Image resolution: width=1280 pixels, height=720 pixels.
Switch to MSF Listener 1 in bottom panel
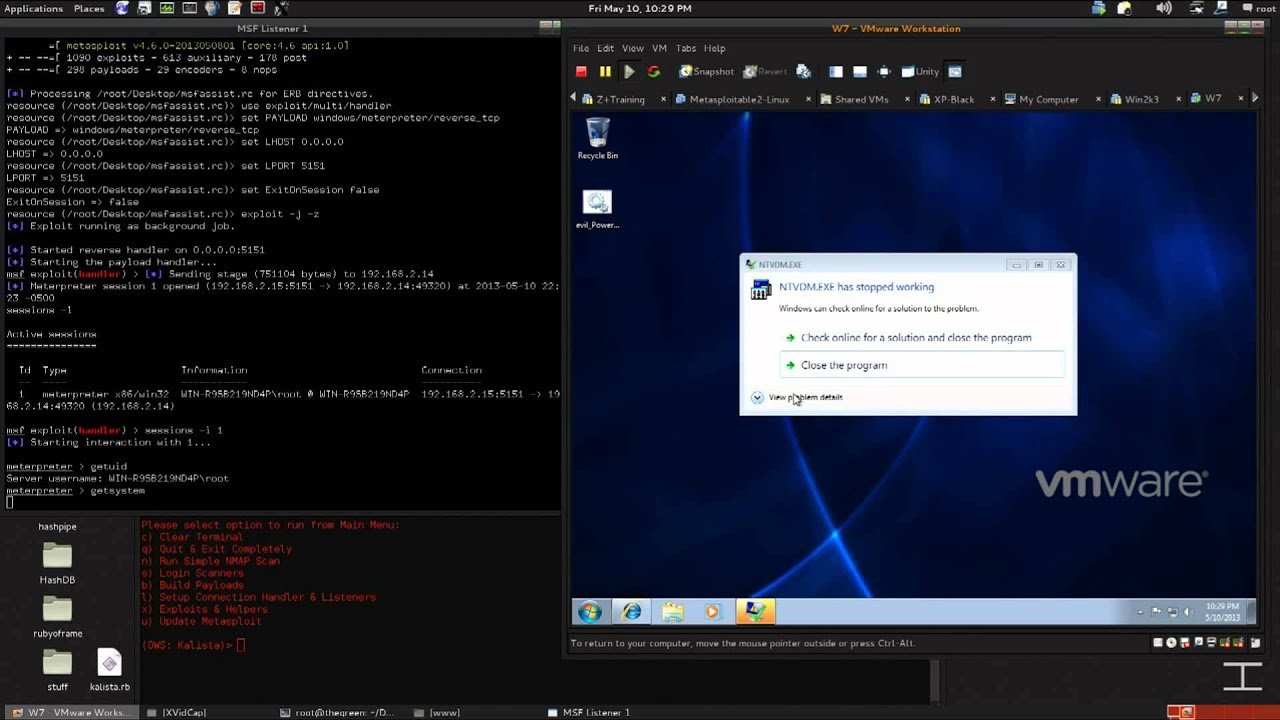click(x=590, y=712)
